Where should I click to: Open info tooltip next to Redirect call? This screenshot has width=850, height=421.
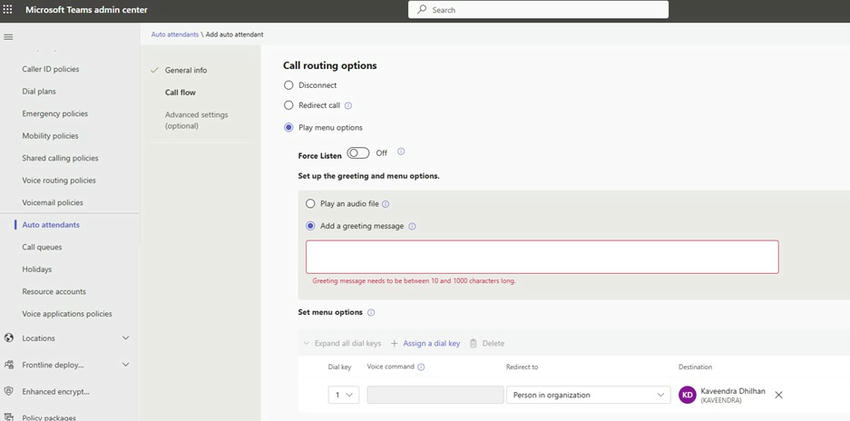348,106
